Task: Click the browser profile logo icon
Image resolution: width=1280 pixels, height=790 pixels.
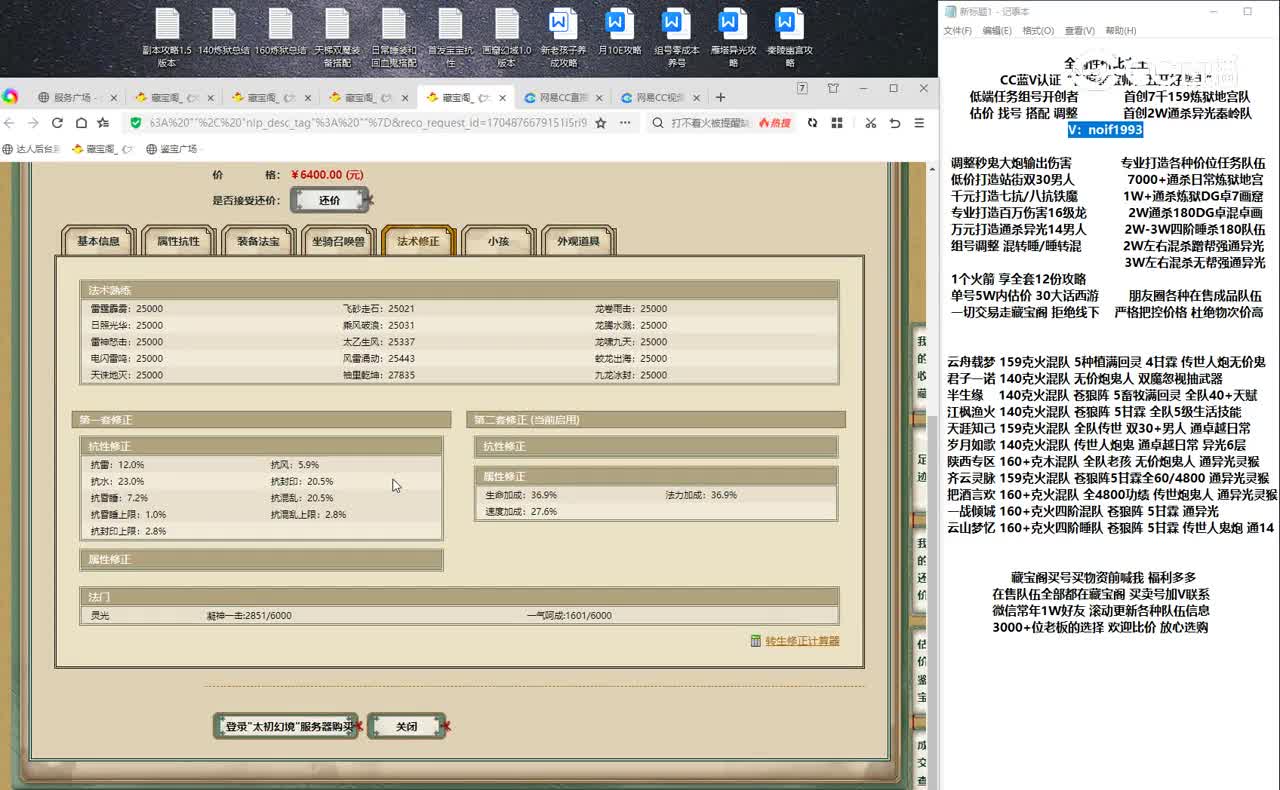Action: 10,97
